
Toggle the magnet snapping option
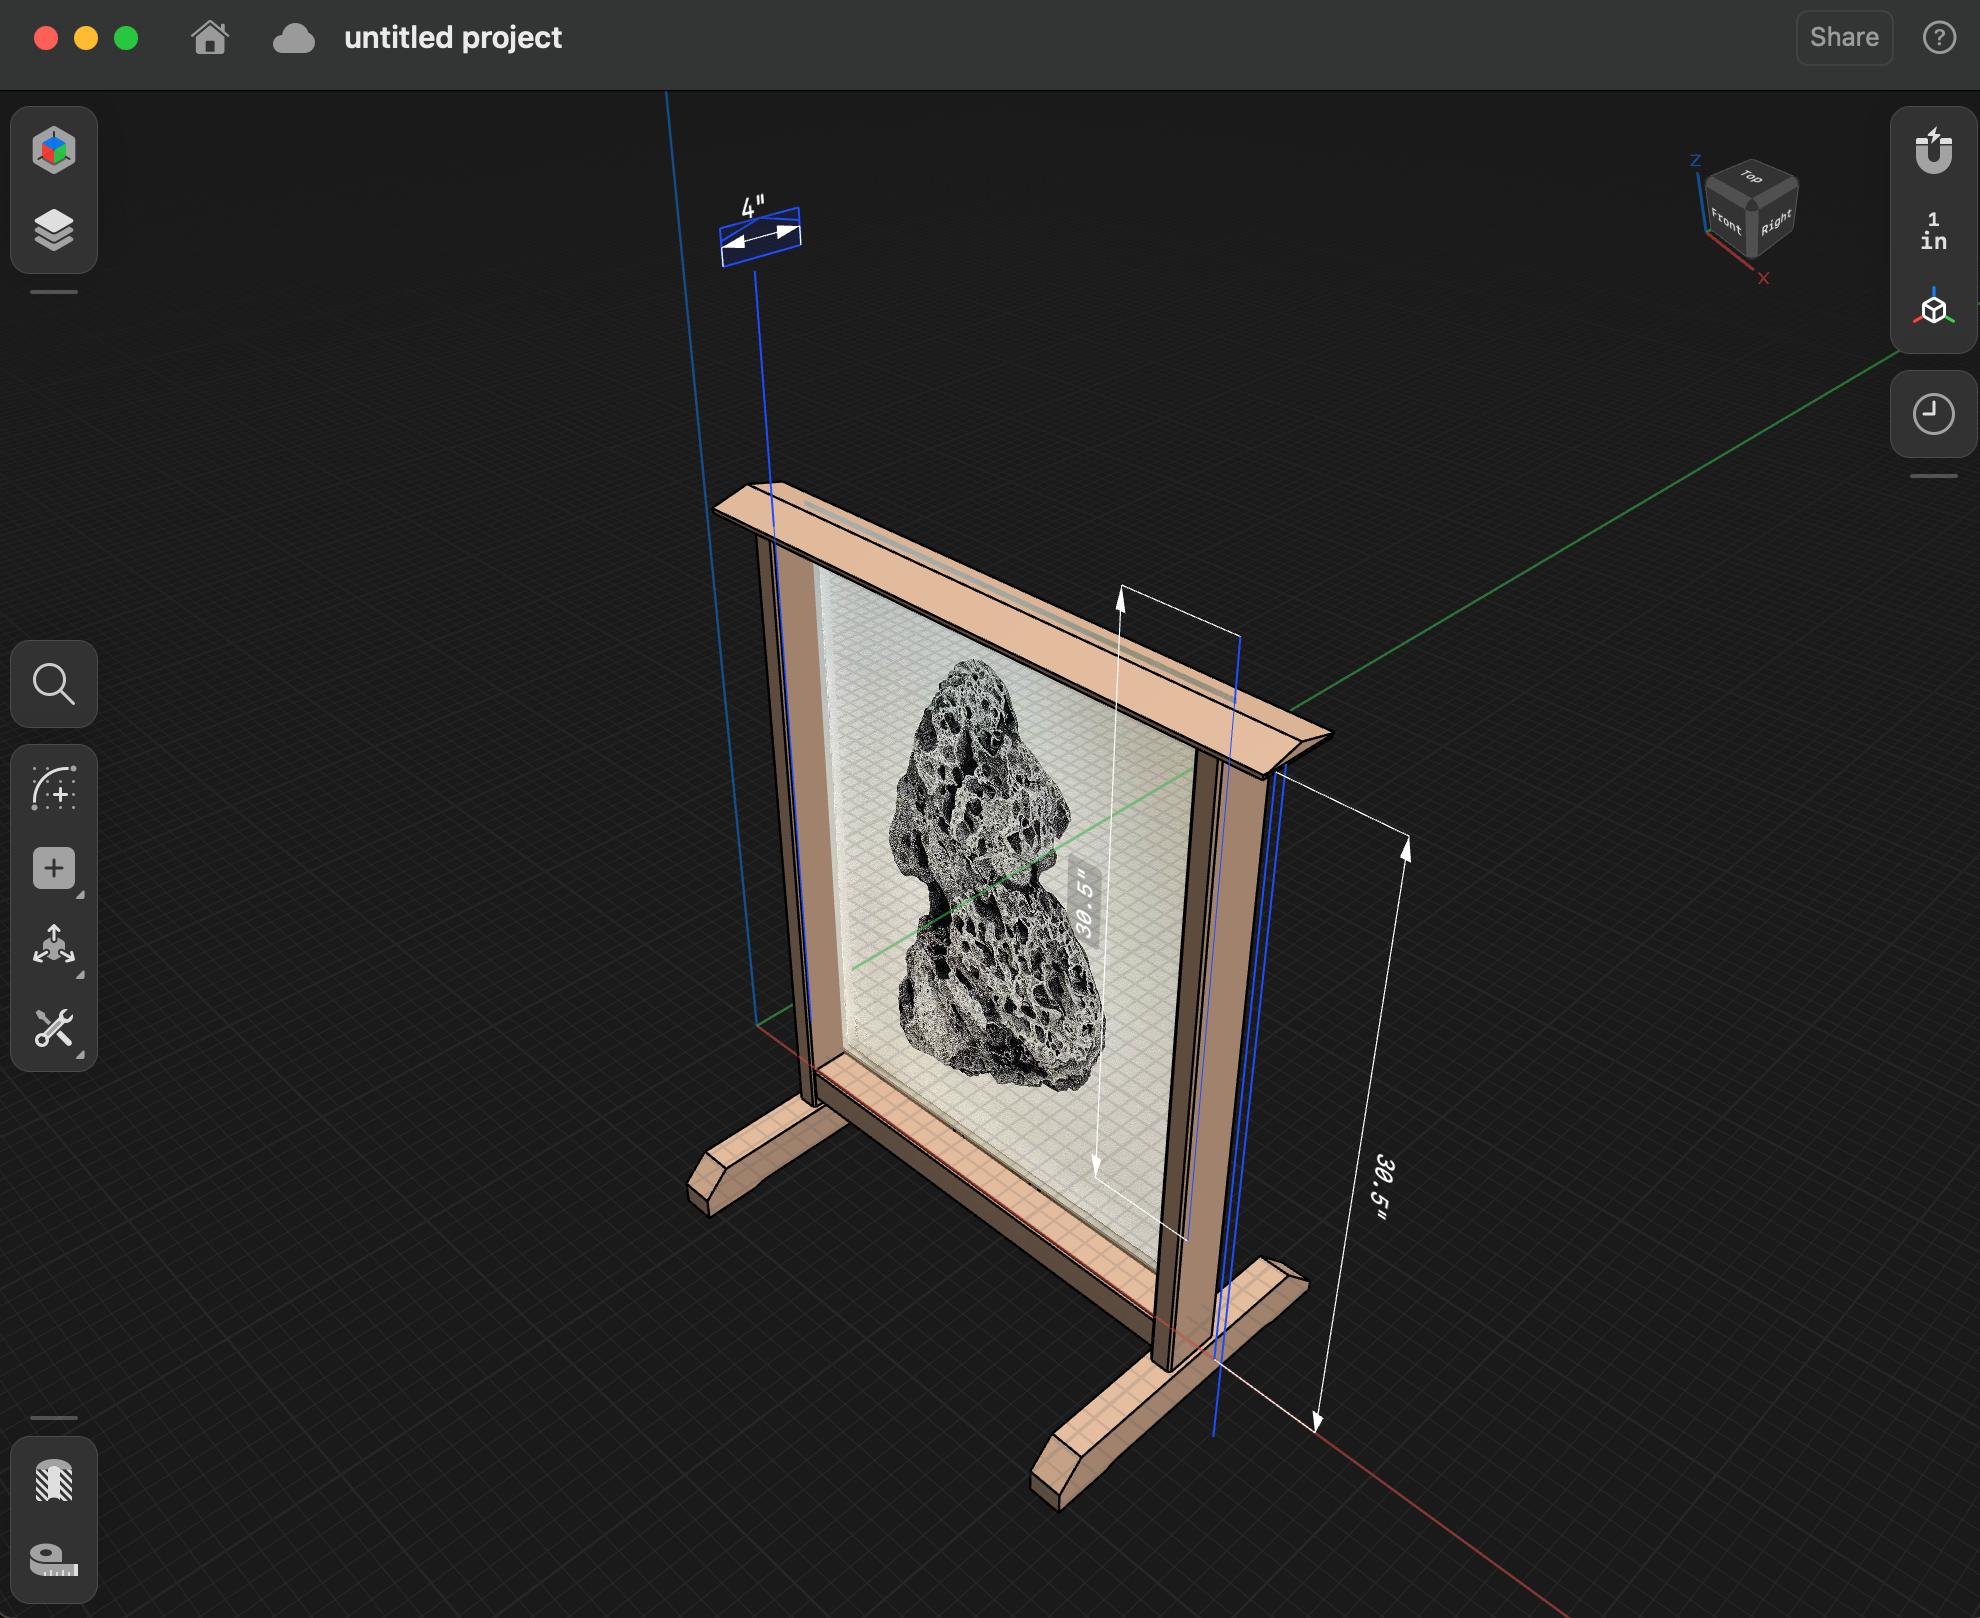(1933, 152)
